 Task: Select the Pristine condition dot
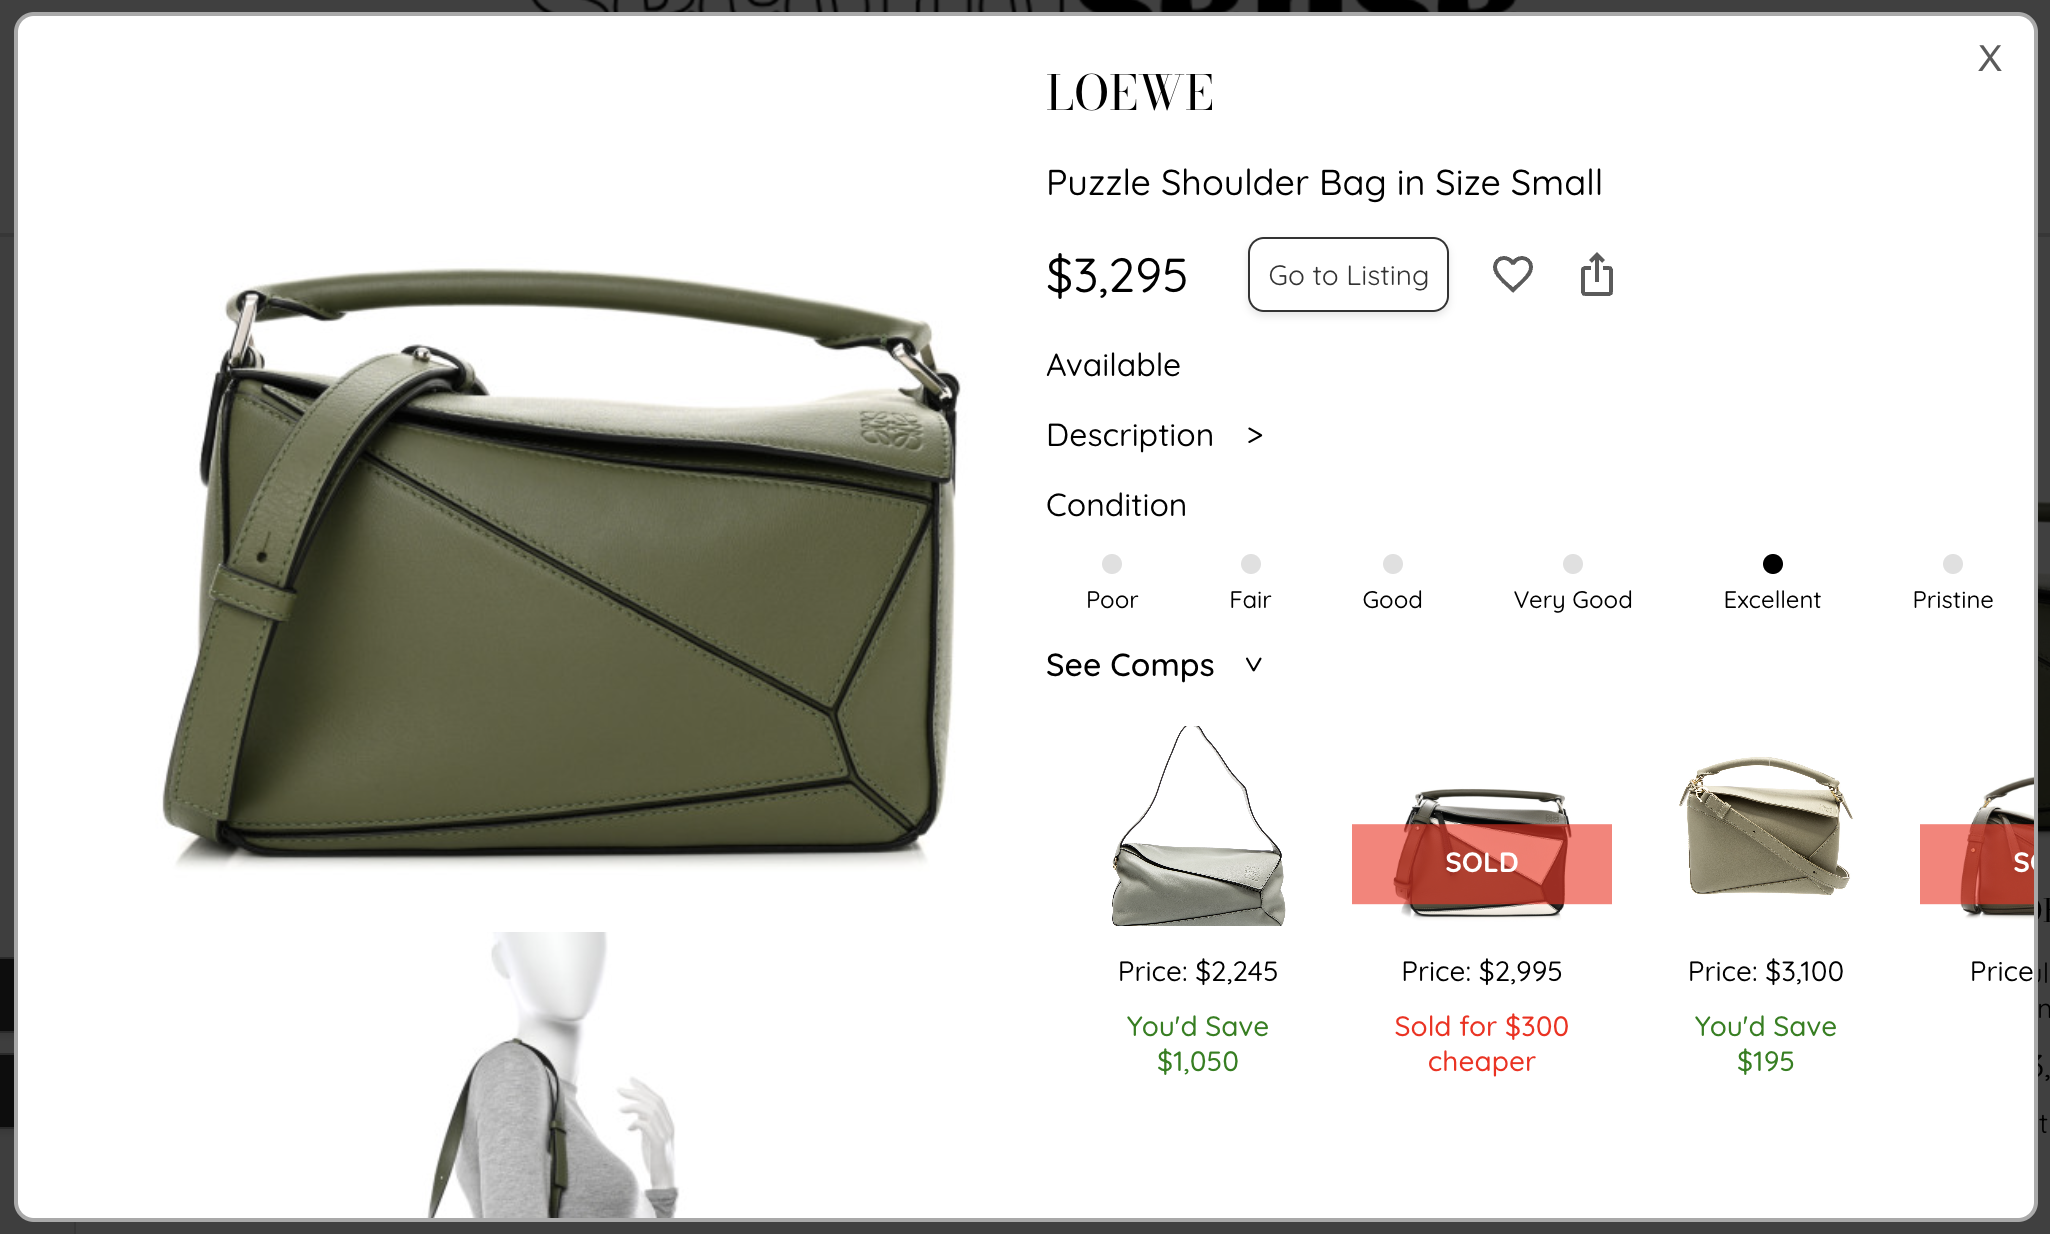(x=1953, y=564)
